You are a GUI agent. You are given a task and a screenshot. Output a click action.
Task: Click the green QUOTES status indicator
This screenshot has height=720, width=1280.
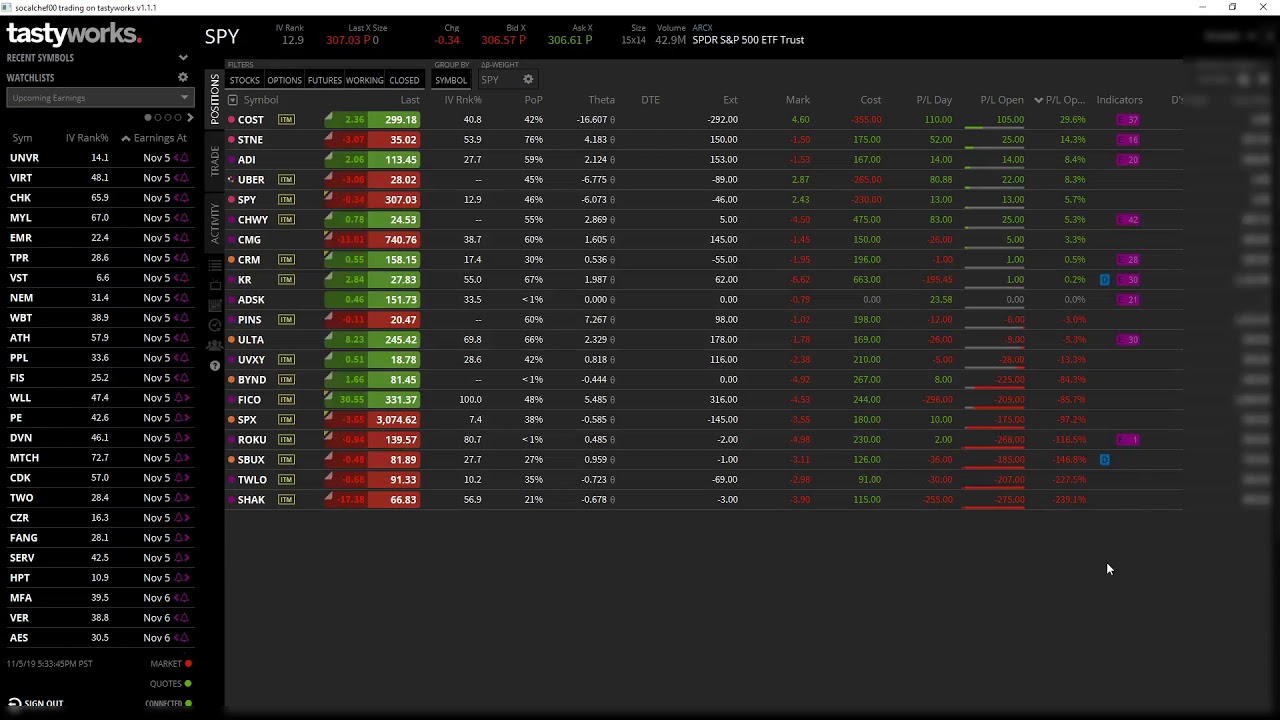tap(188, 684)
